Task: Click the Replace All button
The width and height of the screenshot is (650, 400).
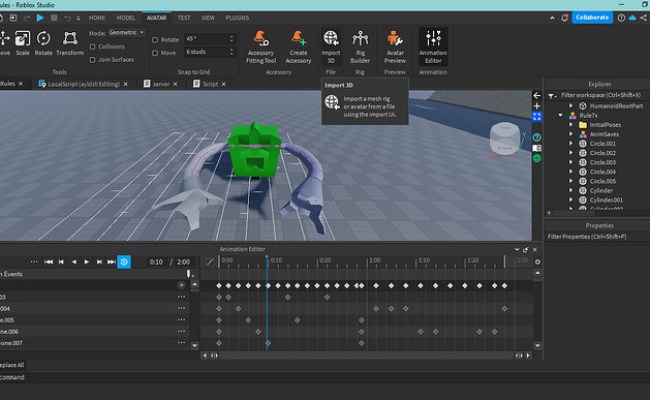Action: click(12, 365)
